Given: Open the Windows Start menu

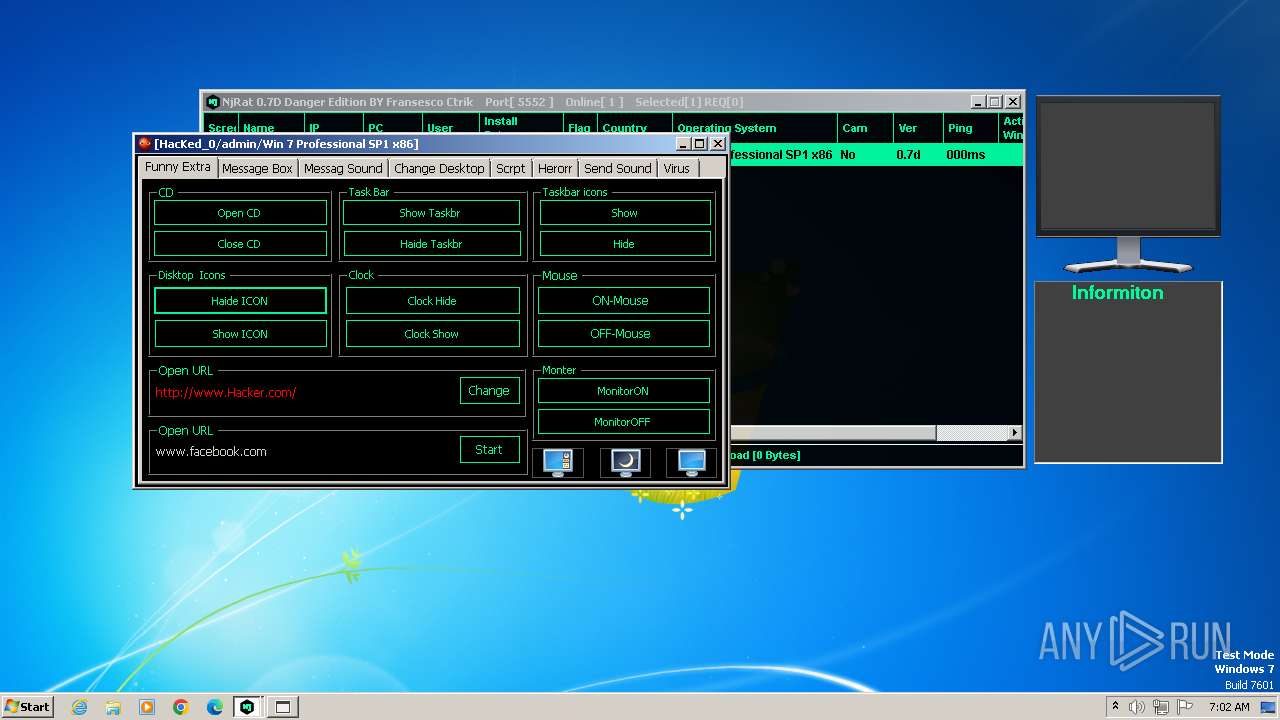Looking at the screenshot, I should point(27,706).
